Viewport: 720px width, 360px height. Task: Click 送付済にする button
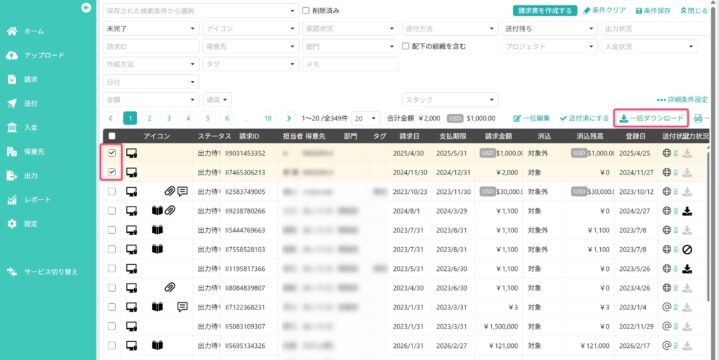point(585,118)
